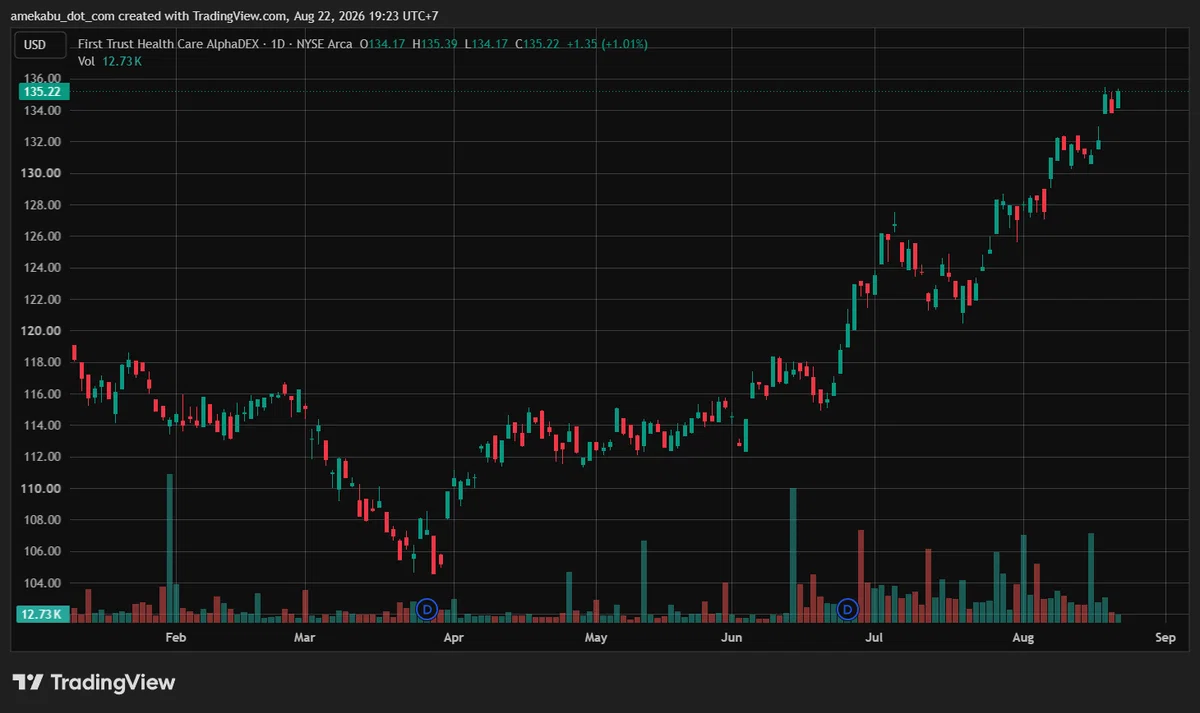Click the 120.00 price axis label
The image size is (1200, 713).
[41, 331]
